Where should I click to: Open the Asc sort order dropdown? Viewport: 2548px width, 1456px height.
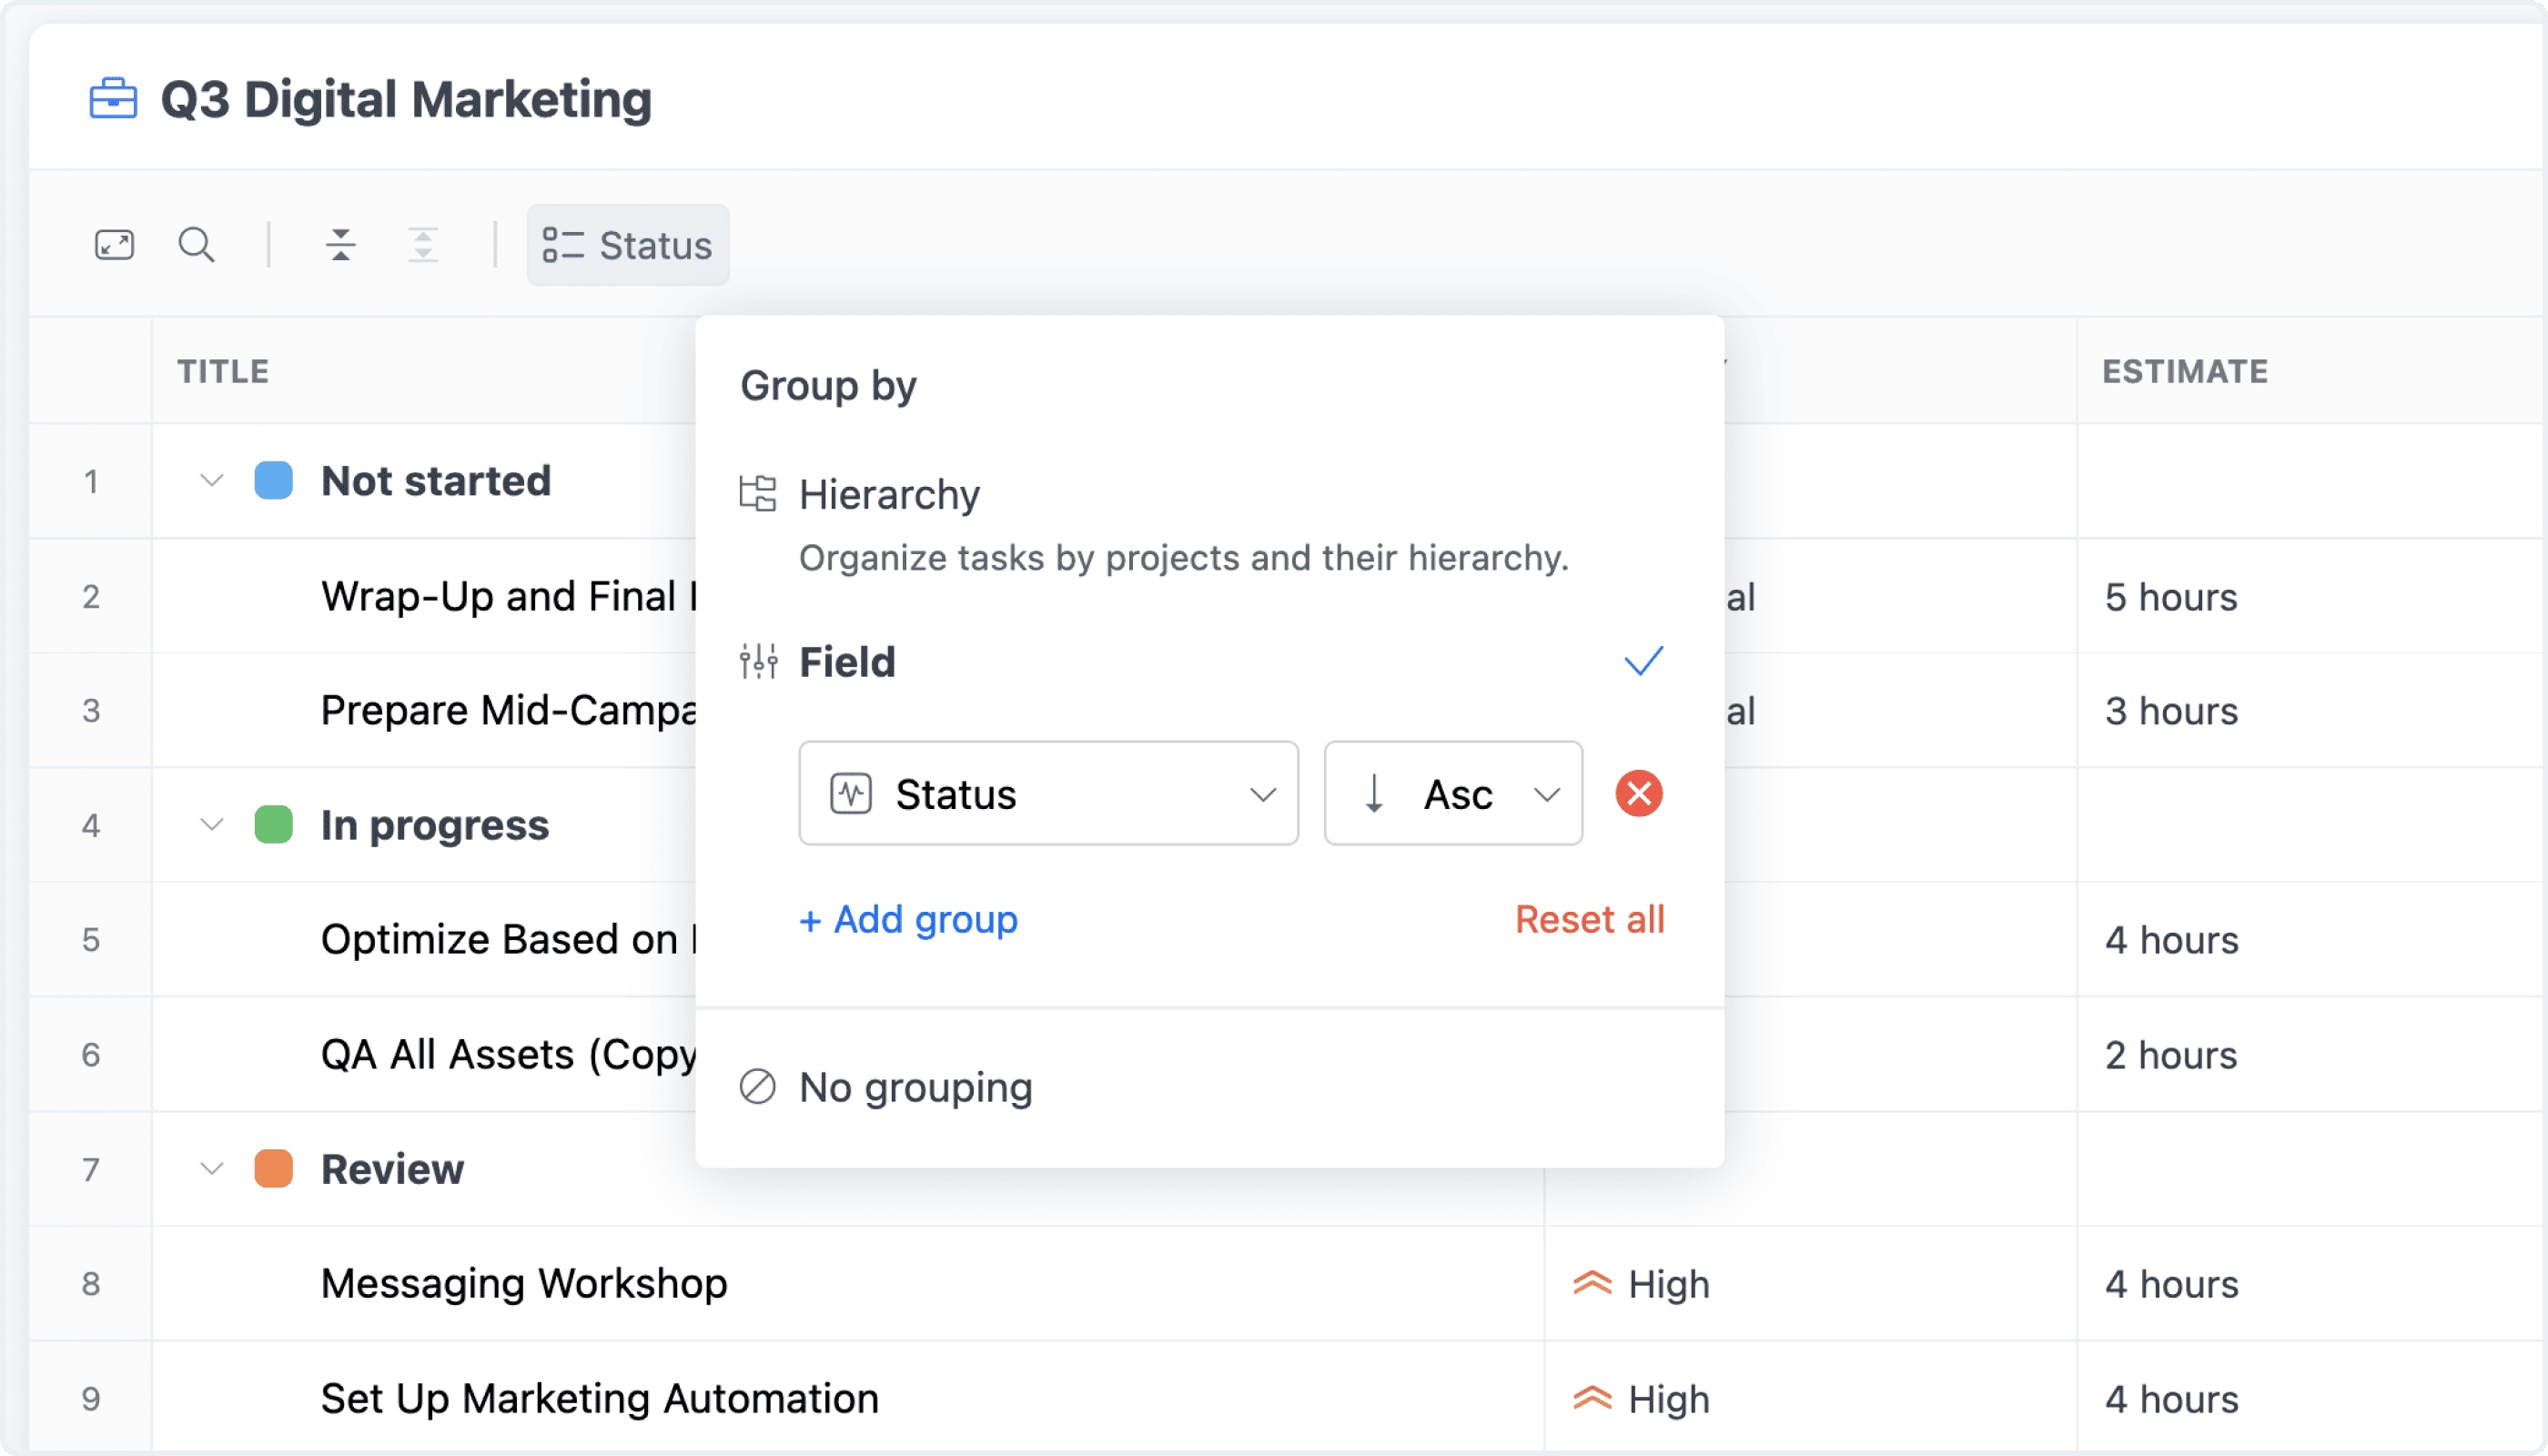pos(1453,794)
